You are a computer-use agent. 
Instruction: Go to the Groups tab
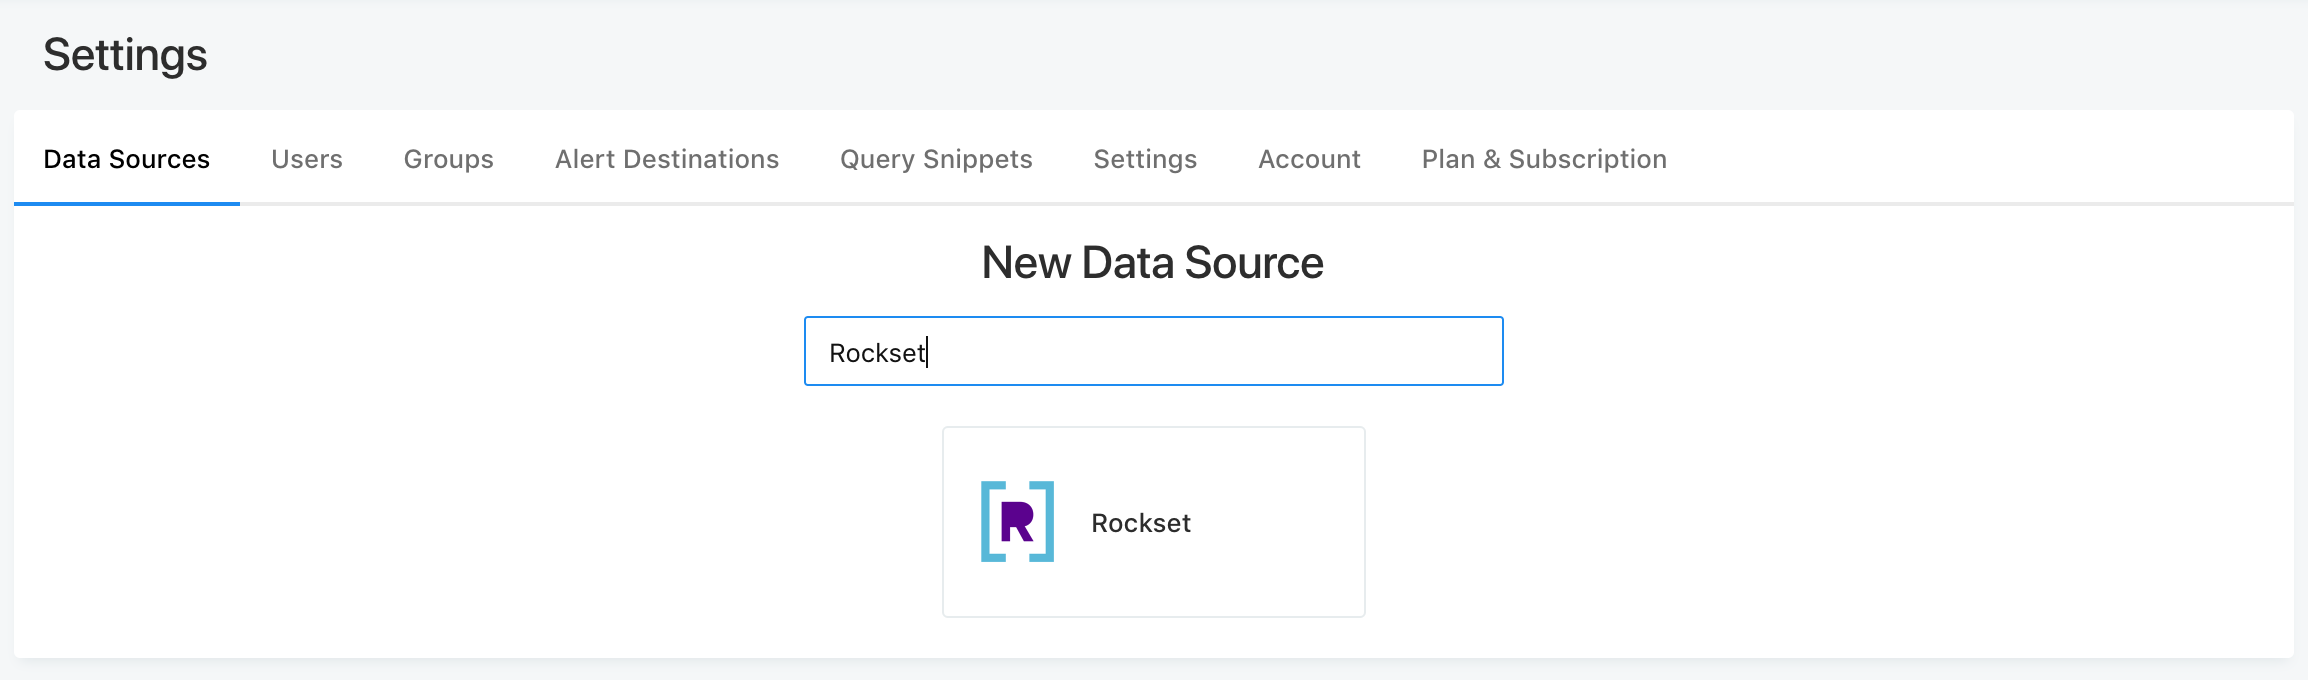pyautogui.click(x=449, y=159)
